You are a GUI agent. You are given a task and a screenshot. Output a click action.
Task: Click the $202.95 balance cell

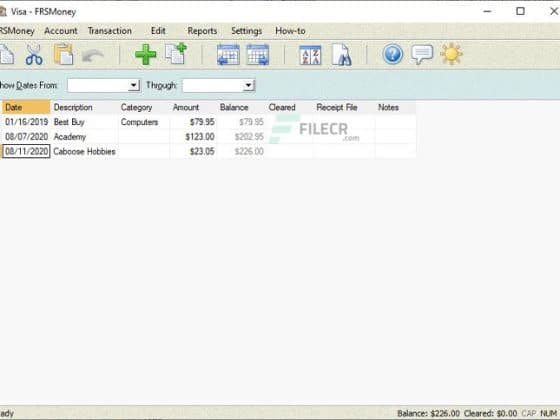(241, 137)
